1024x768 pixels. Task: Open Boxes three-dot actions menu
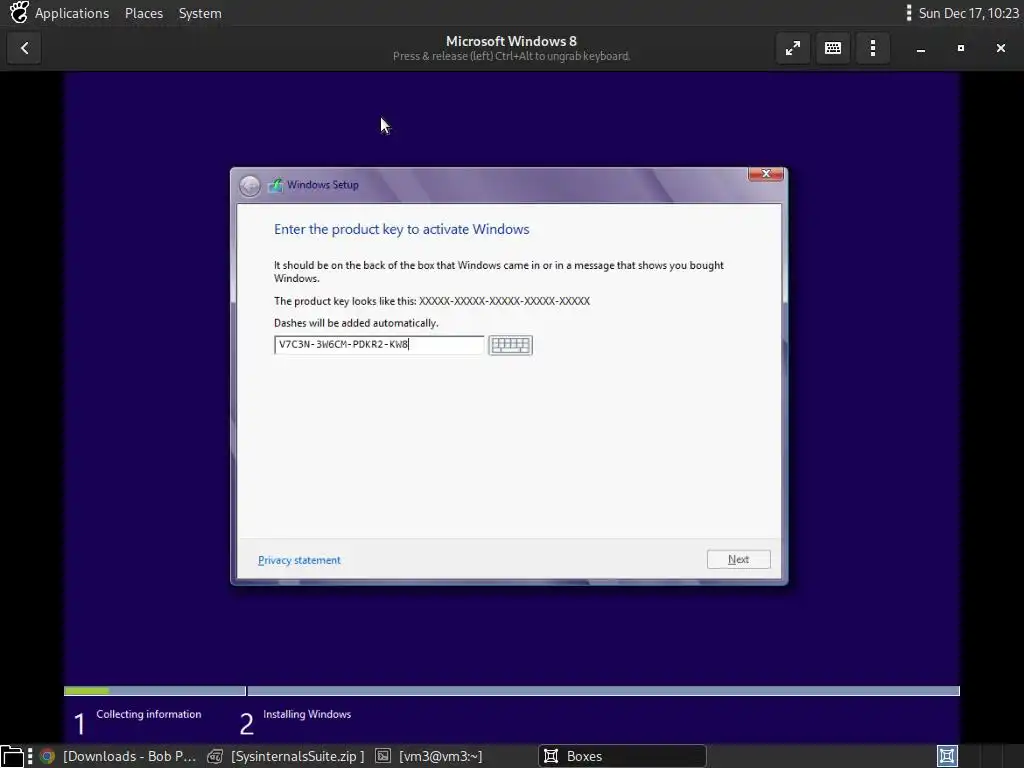click(x=872, y=48)
